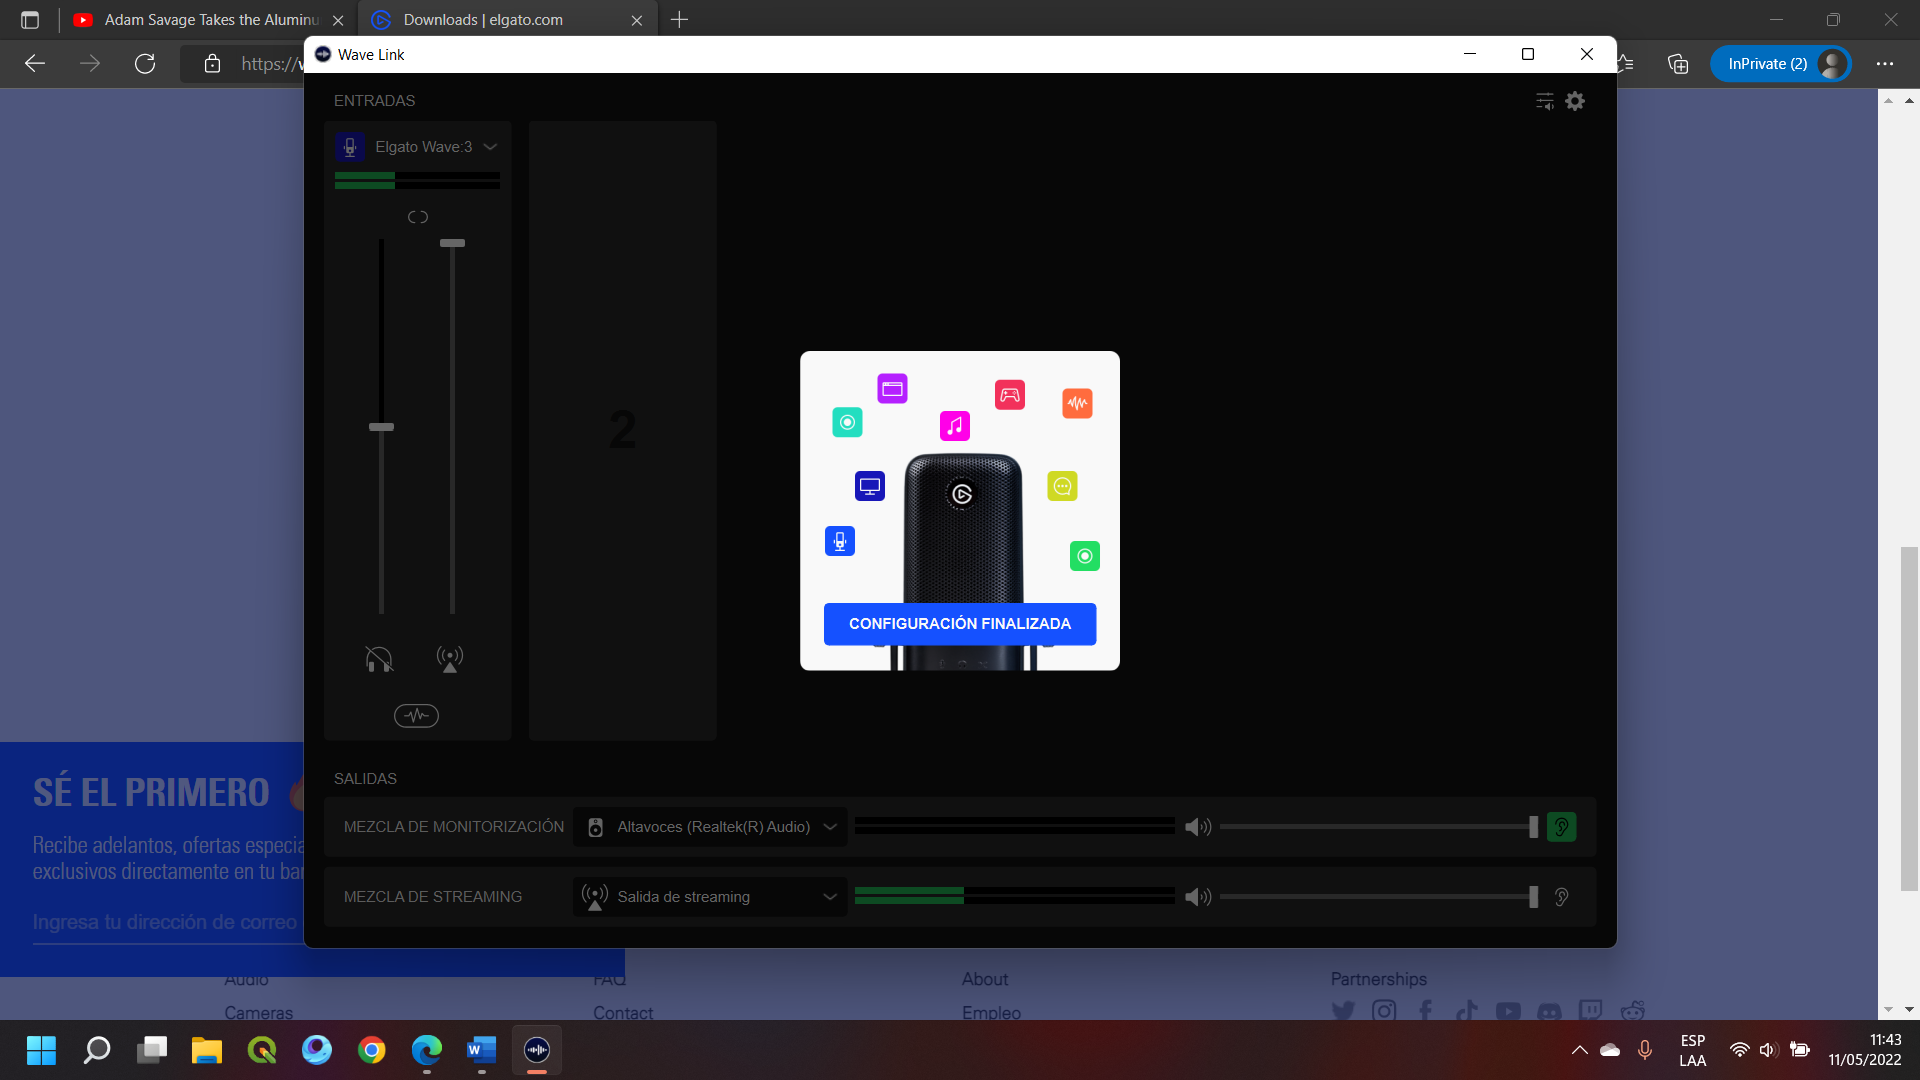The height and width of the screenshot is (1080, 1920).
Task: Mute the streaming mix speaker icon
Action: (1198, 897)
